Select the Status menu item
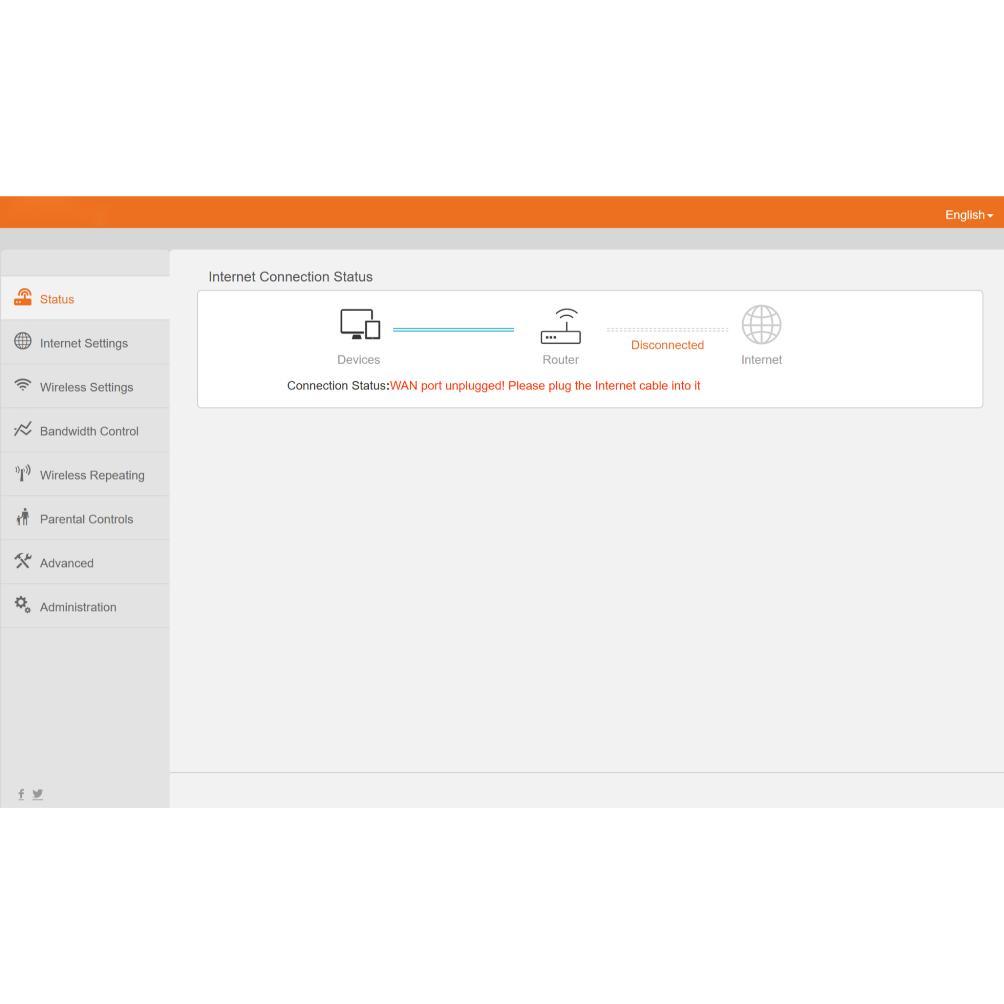 pyautogui.click(x=85, y=299)
